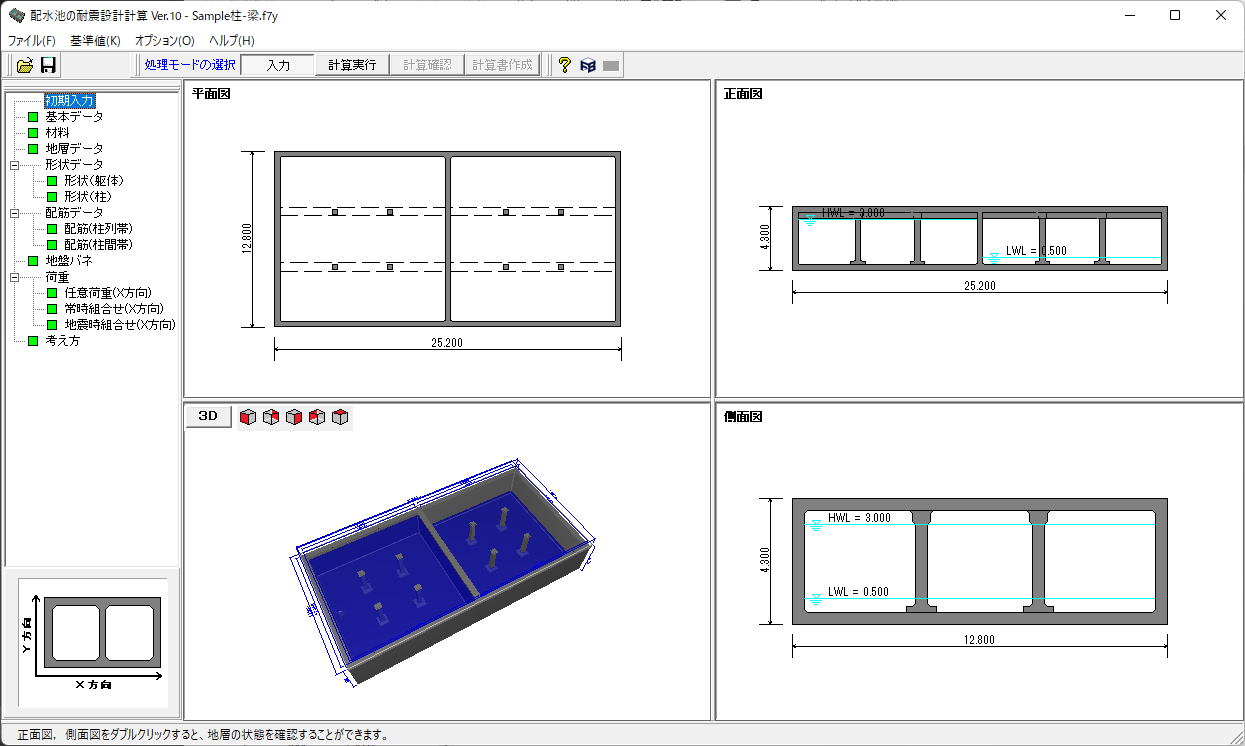This screenshot has width=1245, height=746.
Task: Click the 25.200 dimension in 平面図
Action: pyautogui.click(x=448, y=343)
